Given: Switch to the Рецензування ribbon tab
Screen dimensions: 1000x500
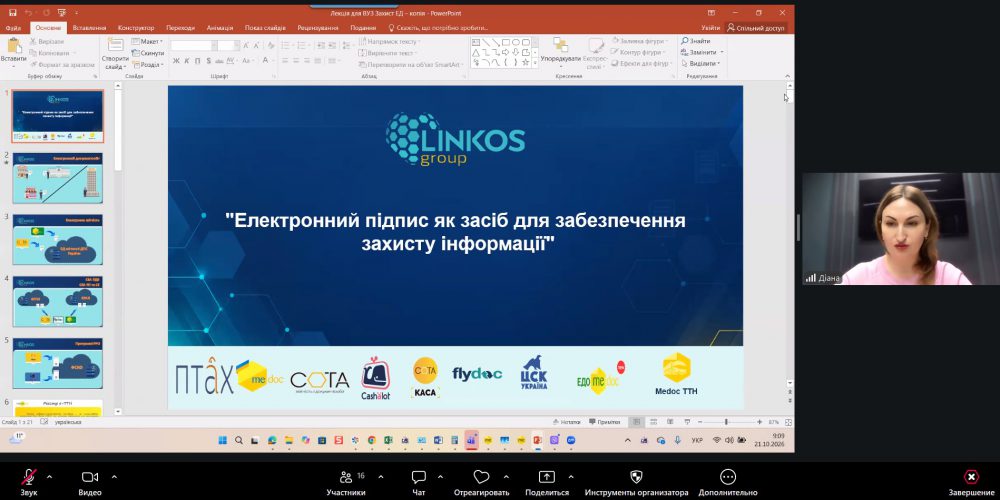Looking at the screenshot, I should click(318, 28).
